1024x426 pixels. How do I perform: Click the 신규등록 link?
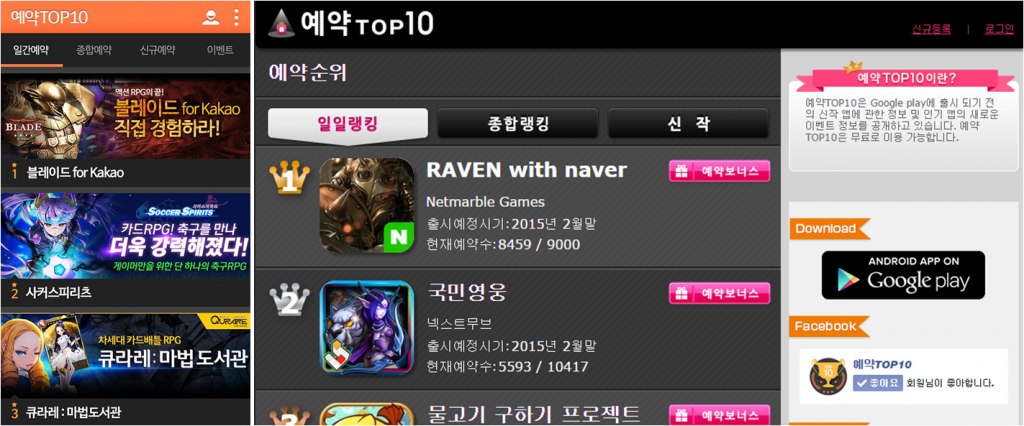(931, 29)
